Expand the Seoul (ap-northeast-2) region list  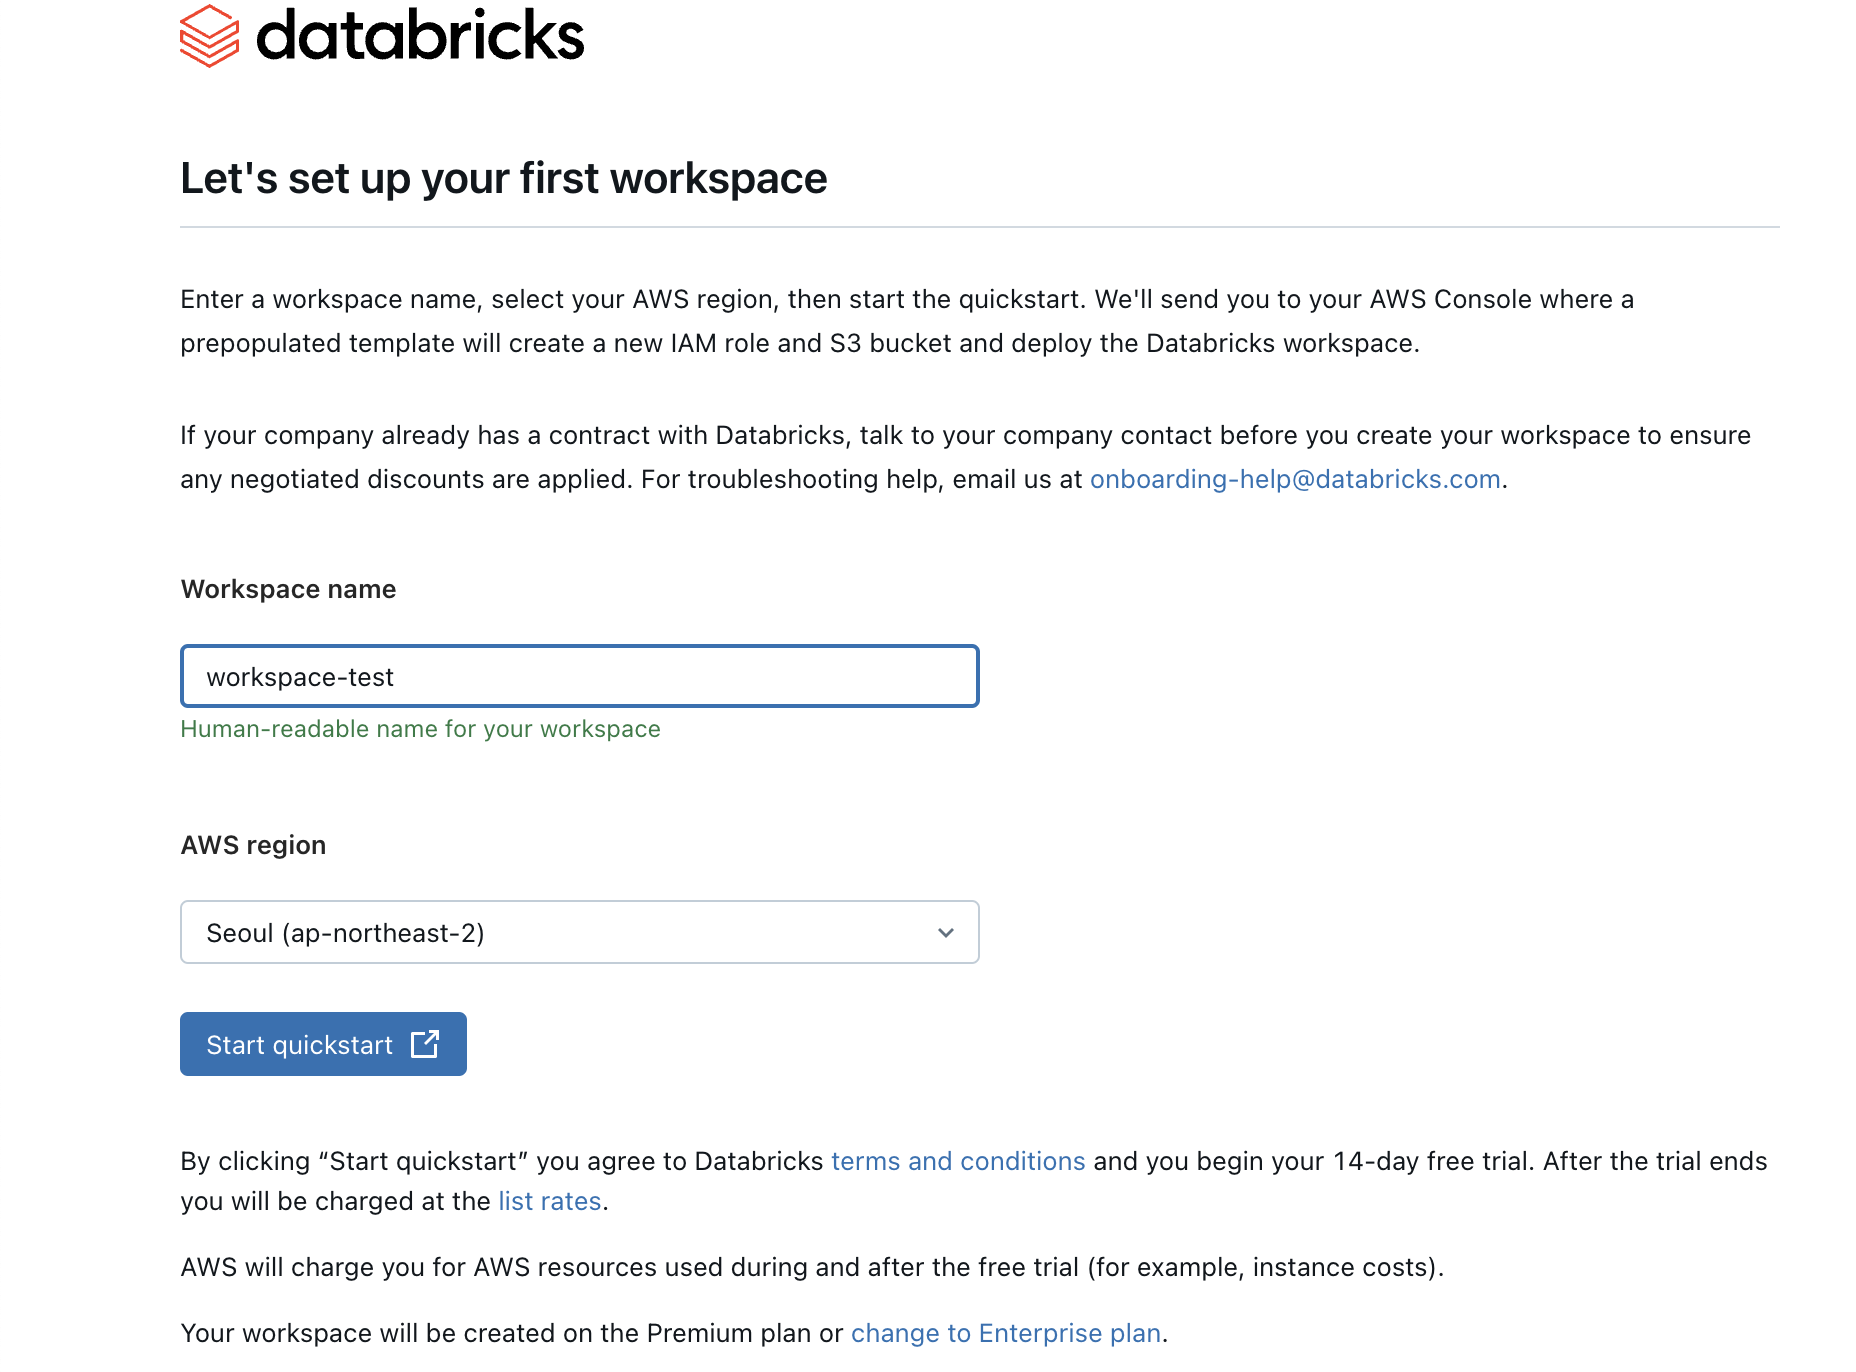[578, 932]
